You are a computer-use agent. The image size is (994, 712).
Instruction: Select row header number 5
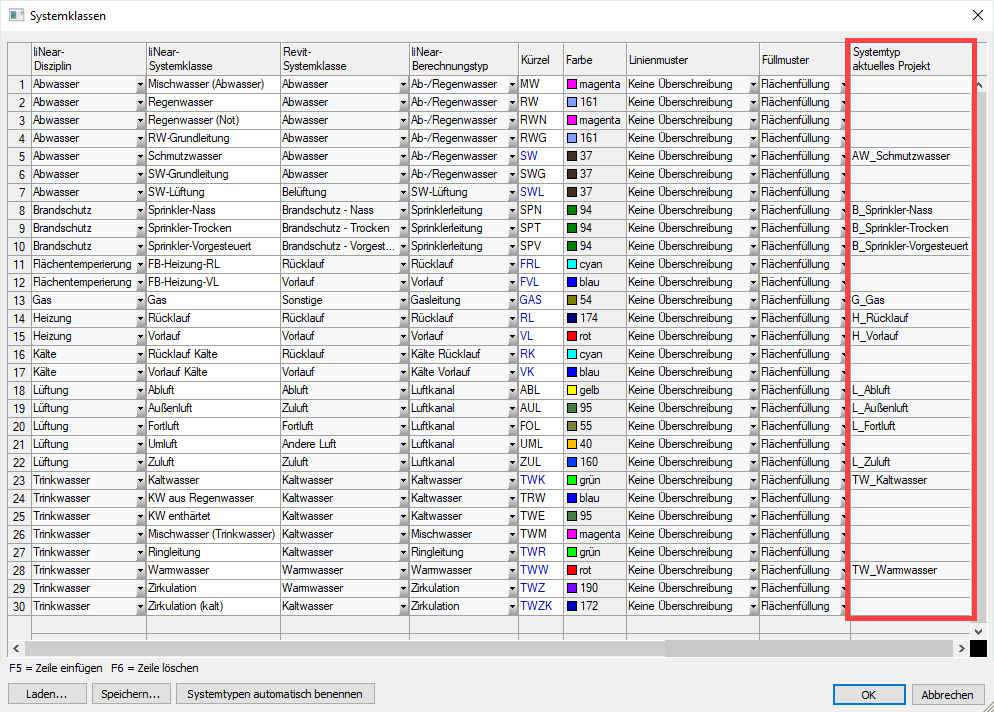coord(20,157)
